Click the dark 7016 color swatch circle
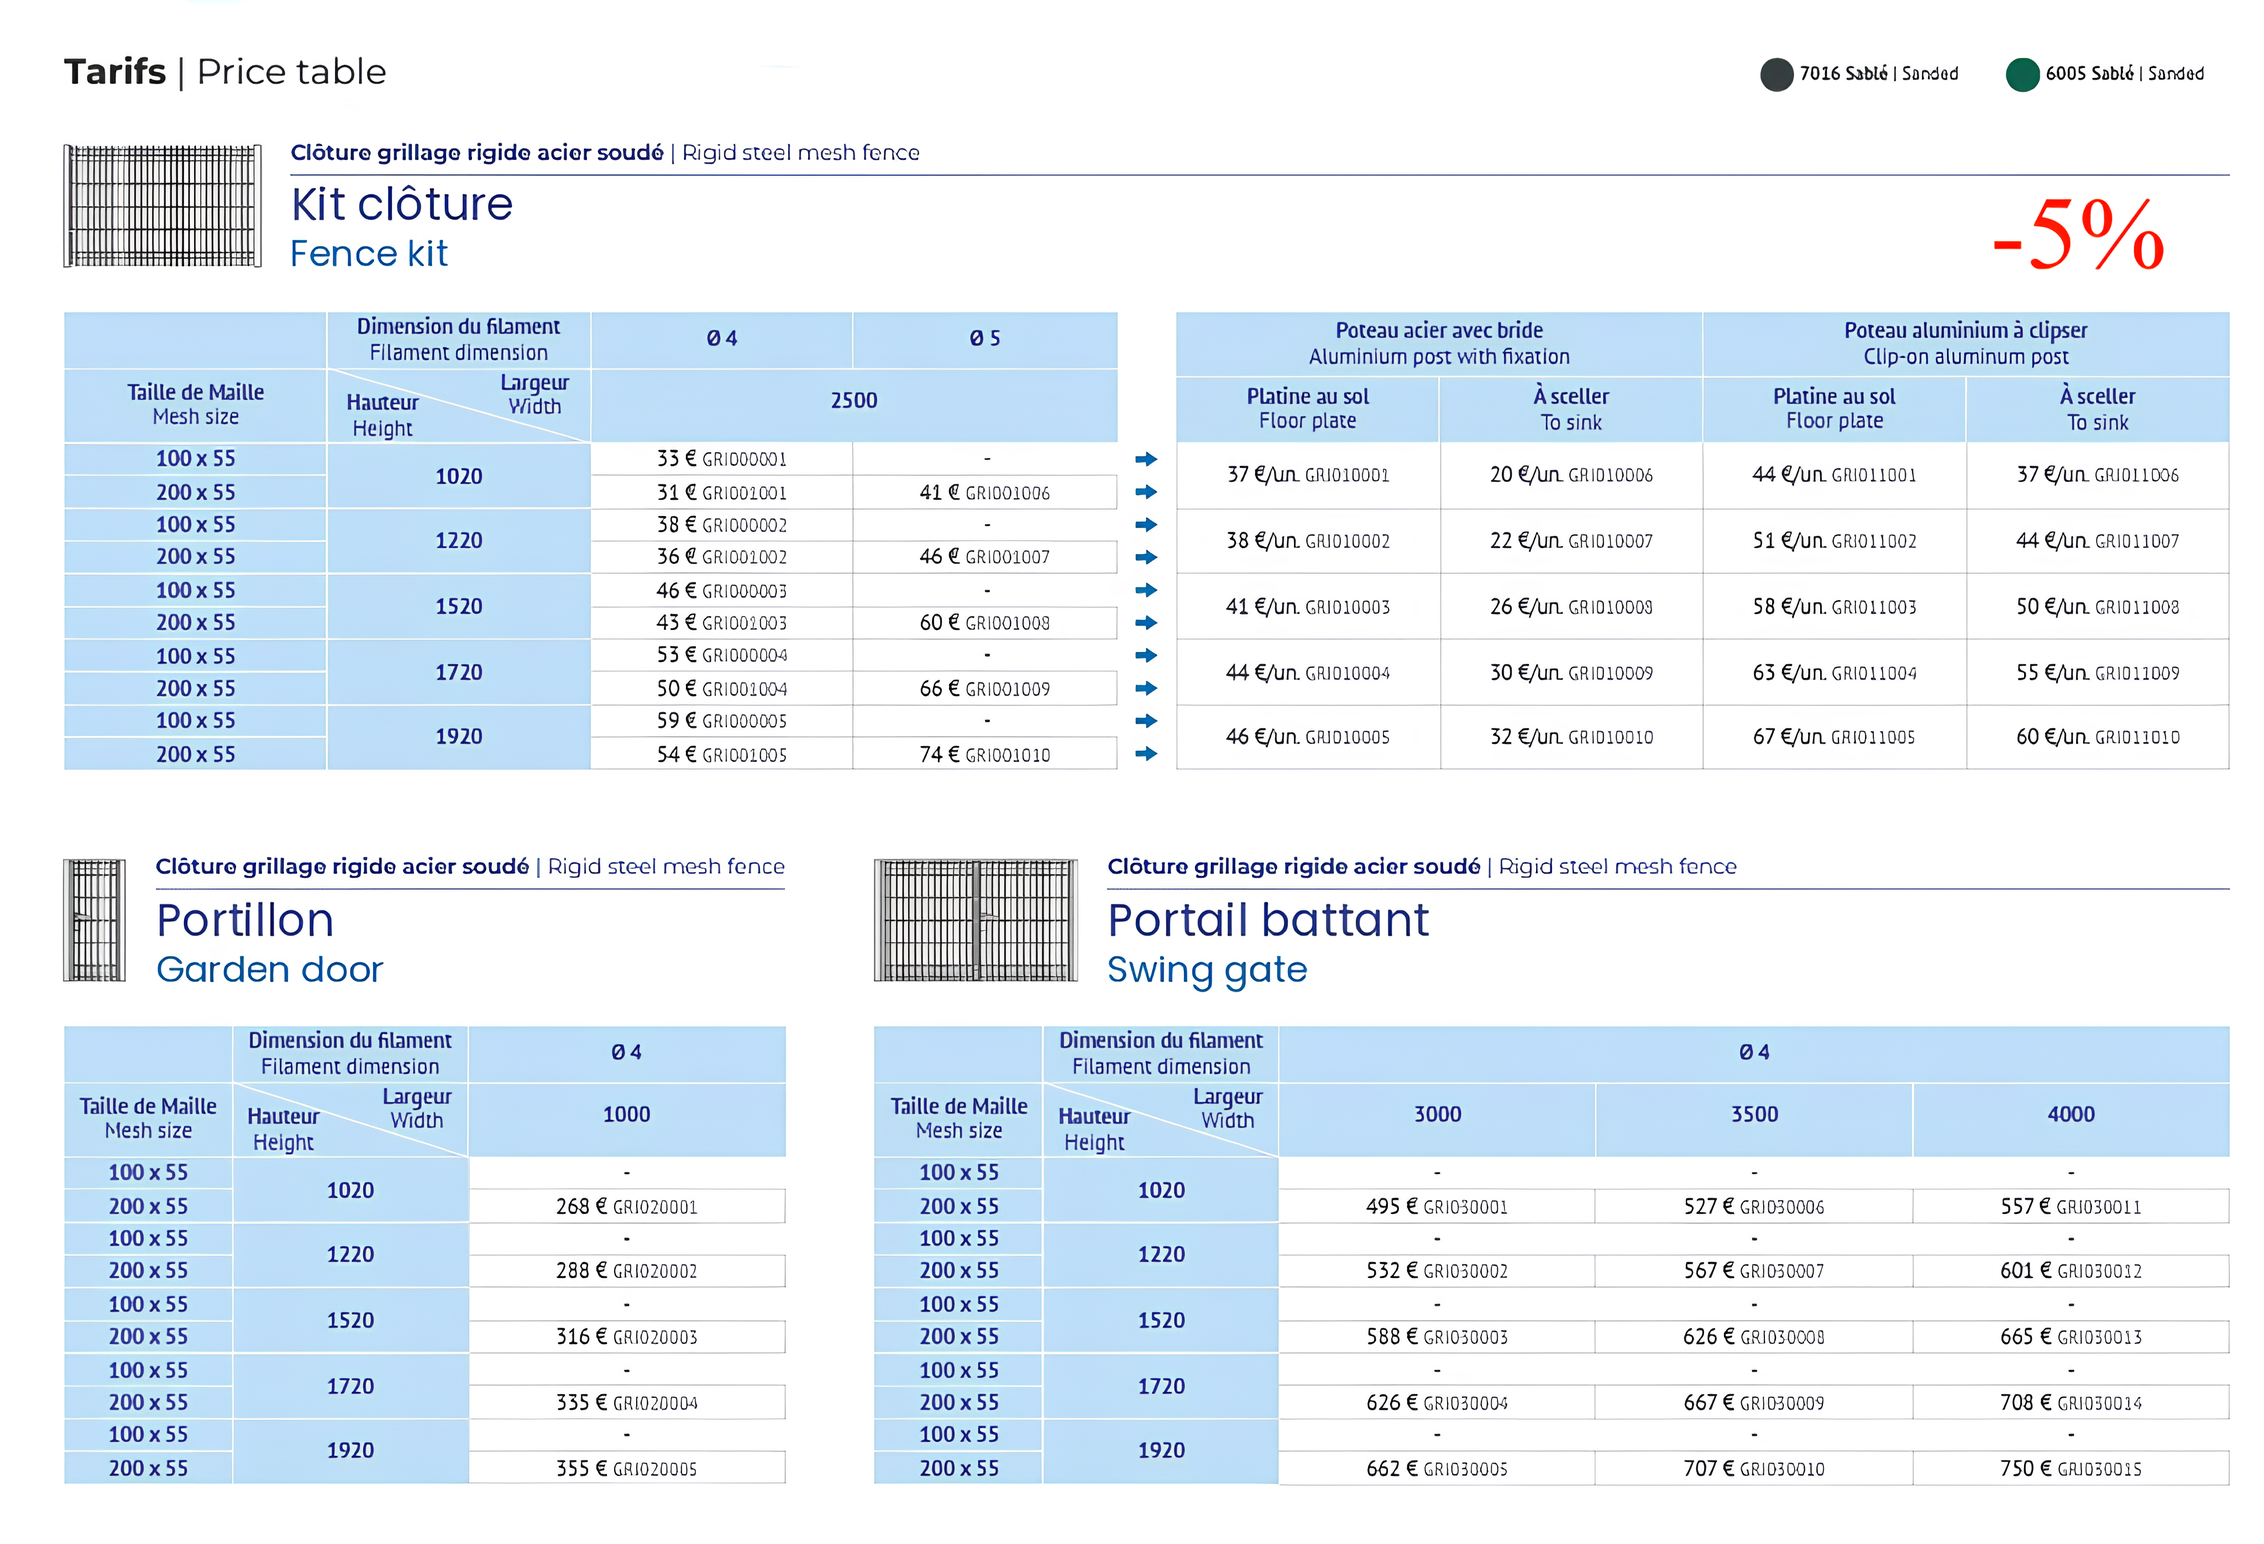Image resolution: width=2264 pixels, height=1544 pixels. pos(1777,73)
